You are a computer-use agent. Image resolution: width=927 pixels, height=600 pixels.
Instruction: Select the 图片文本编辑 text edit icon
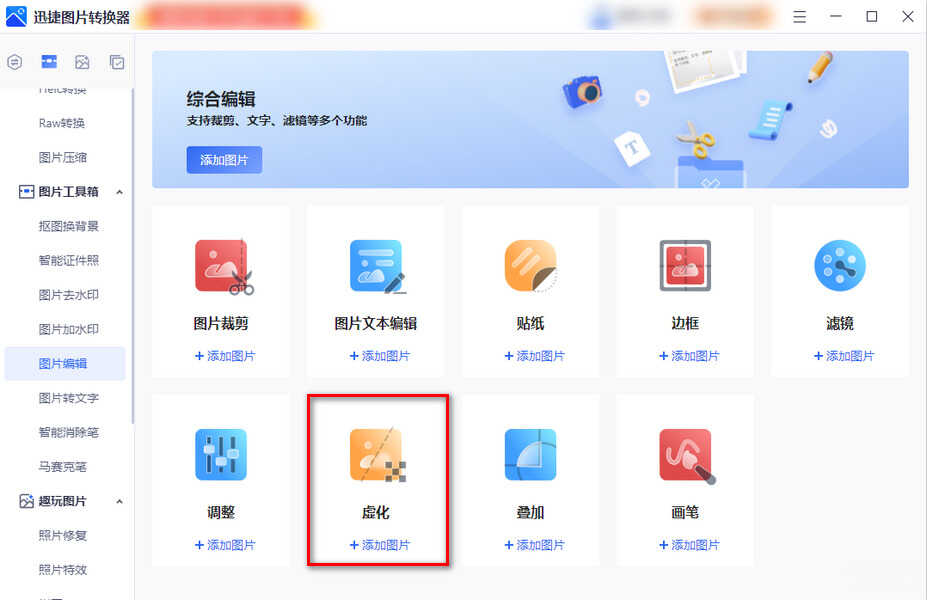378,267
